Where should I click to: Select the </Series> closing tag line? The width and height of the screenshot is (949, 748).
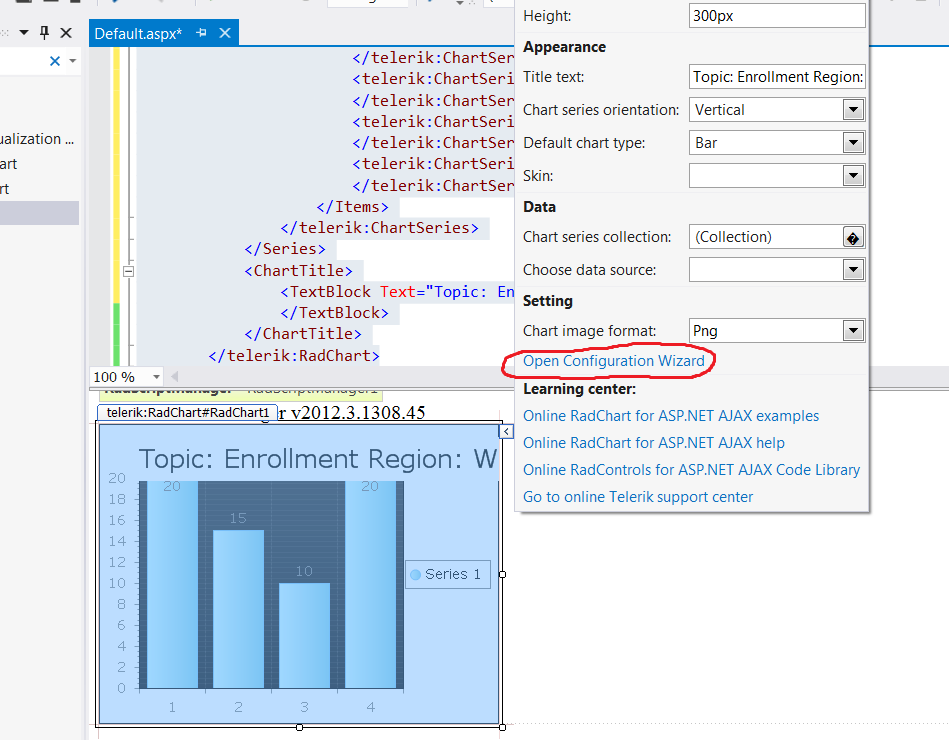[x=285, y=249]
